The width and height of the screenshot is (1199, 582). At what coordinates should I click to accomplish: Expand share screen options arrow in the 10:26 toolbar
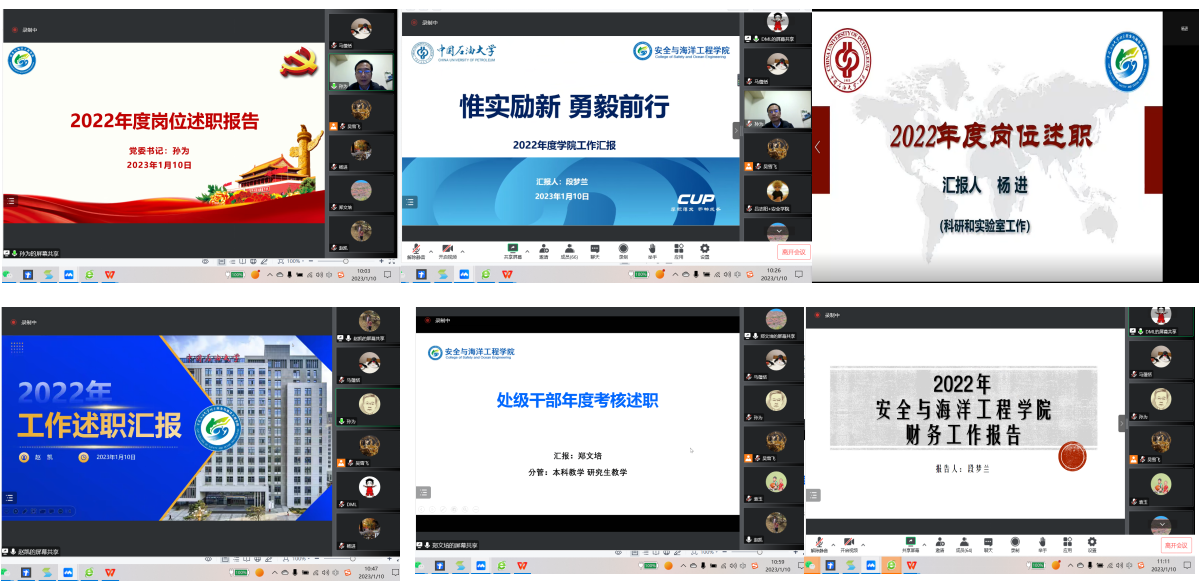tap(526, 249)
